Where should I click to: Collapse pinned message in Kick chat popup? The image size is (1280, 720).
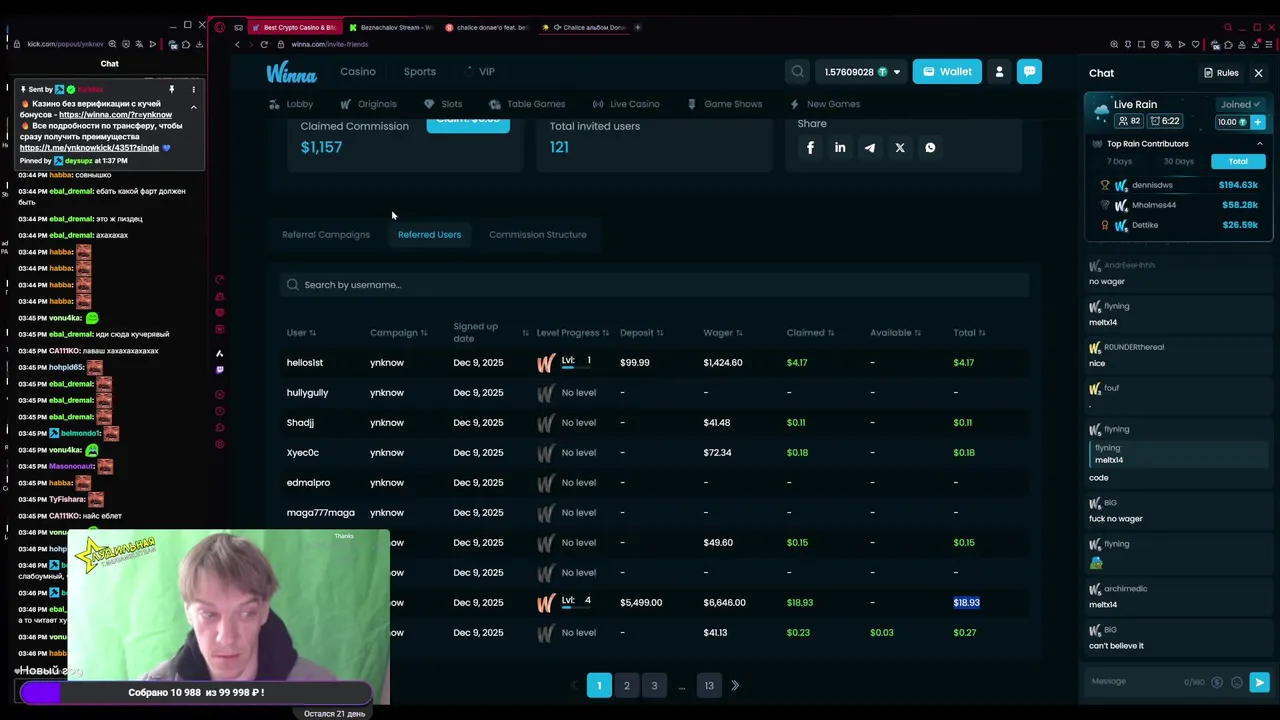point(194,107)
